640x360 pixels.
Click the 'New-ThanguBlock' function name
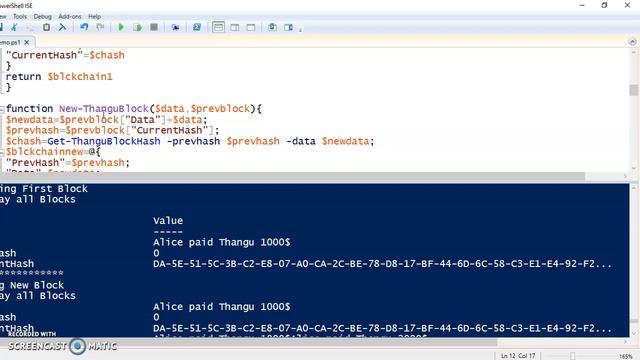(x=104, y=109)
